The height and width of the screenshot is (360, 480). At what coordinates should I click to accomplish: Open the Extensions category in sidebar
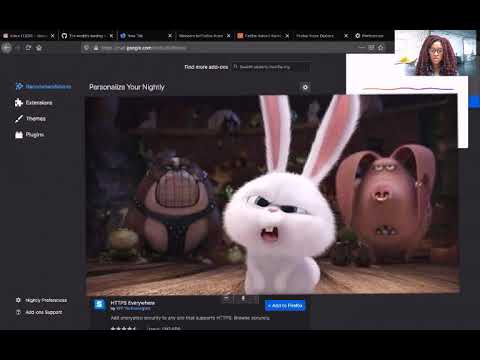pos(34,103)
